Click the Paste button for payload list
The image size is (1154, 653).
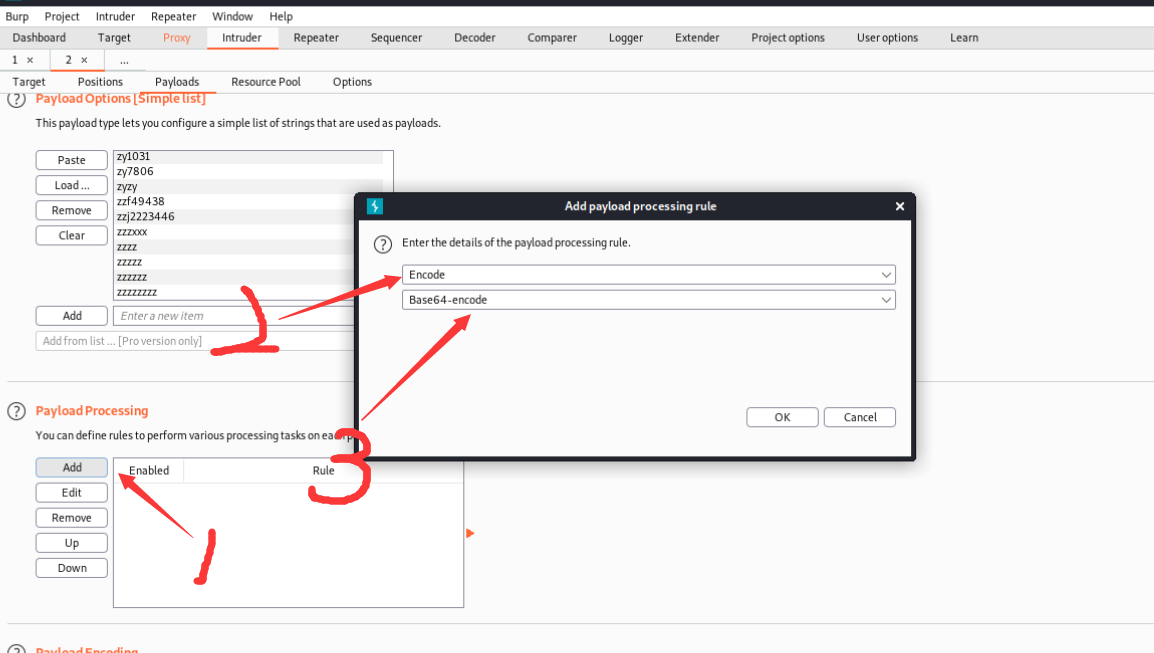(71, 160)
